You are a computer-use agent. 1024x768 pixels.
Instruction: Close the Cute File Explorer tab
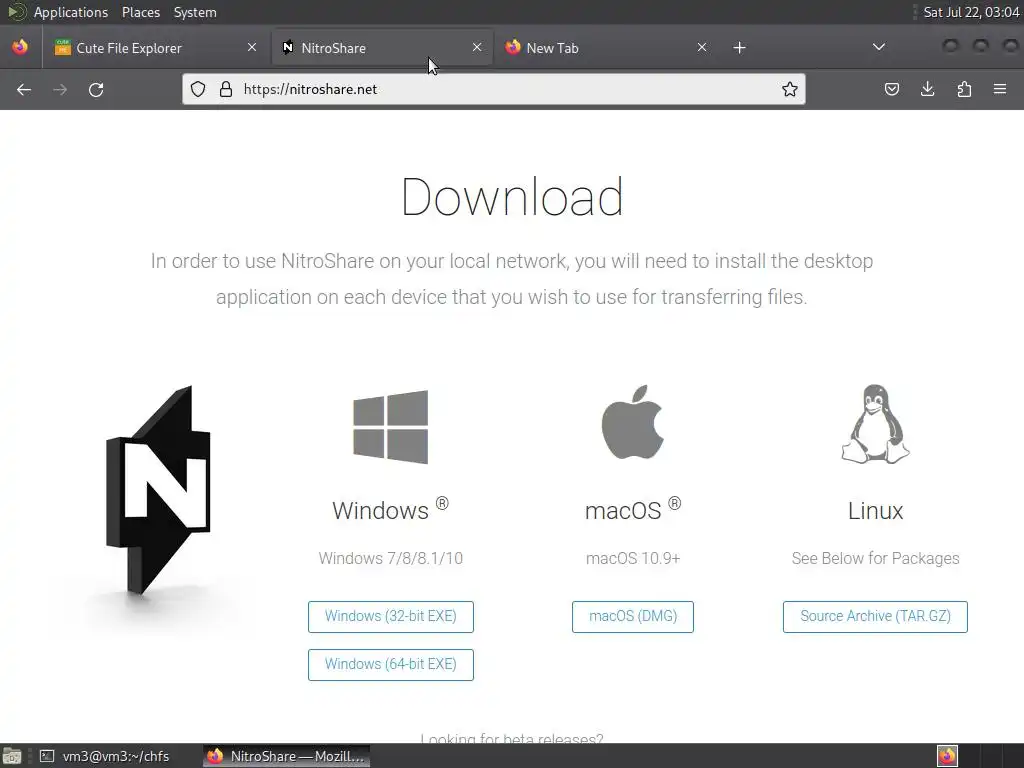[251, 47]
